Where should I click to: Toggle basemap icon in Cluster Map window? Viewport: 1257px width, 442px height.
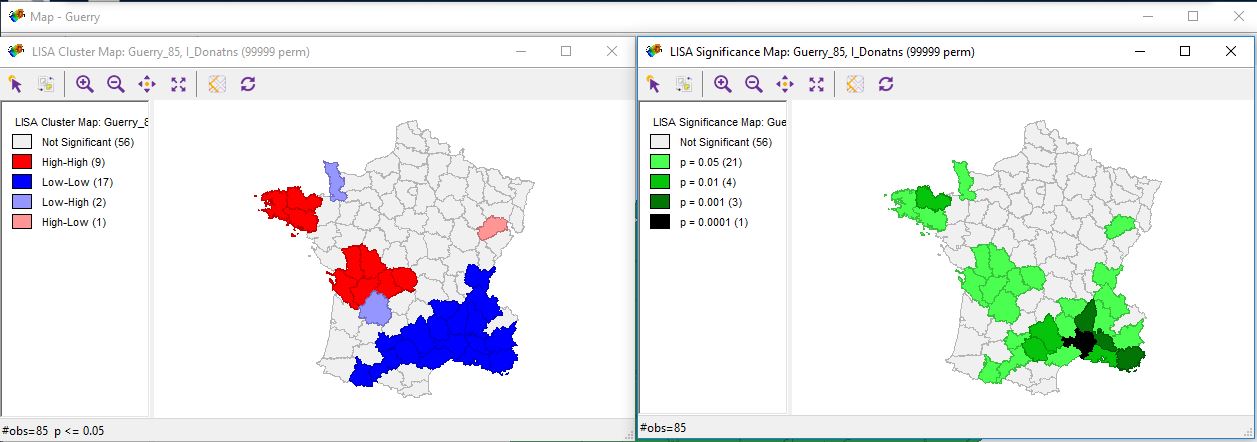click(x=216, y=85)
